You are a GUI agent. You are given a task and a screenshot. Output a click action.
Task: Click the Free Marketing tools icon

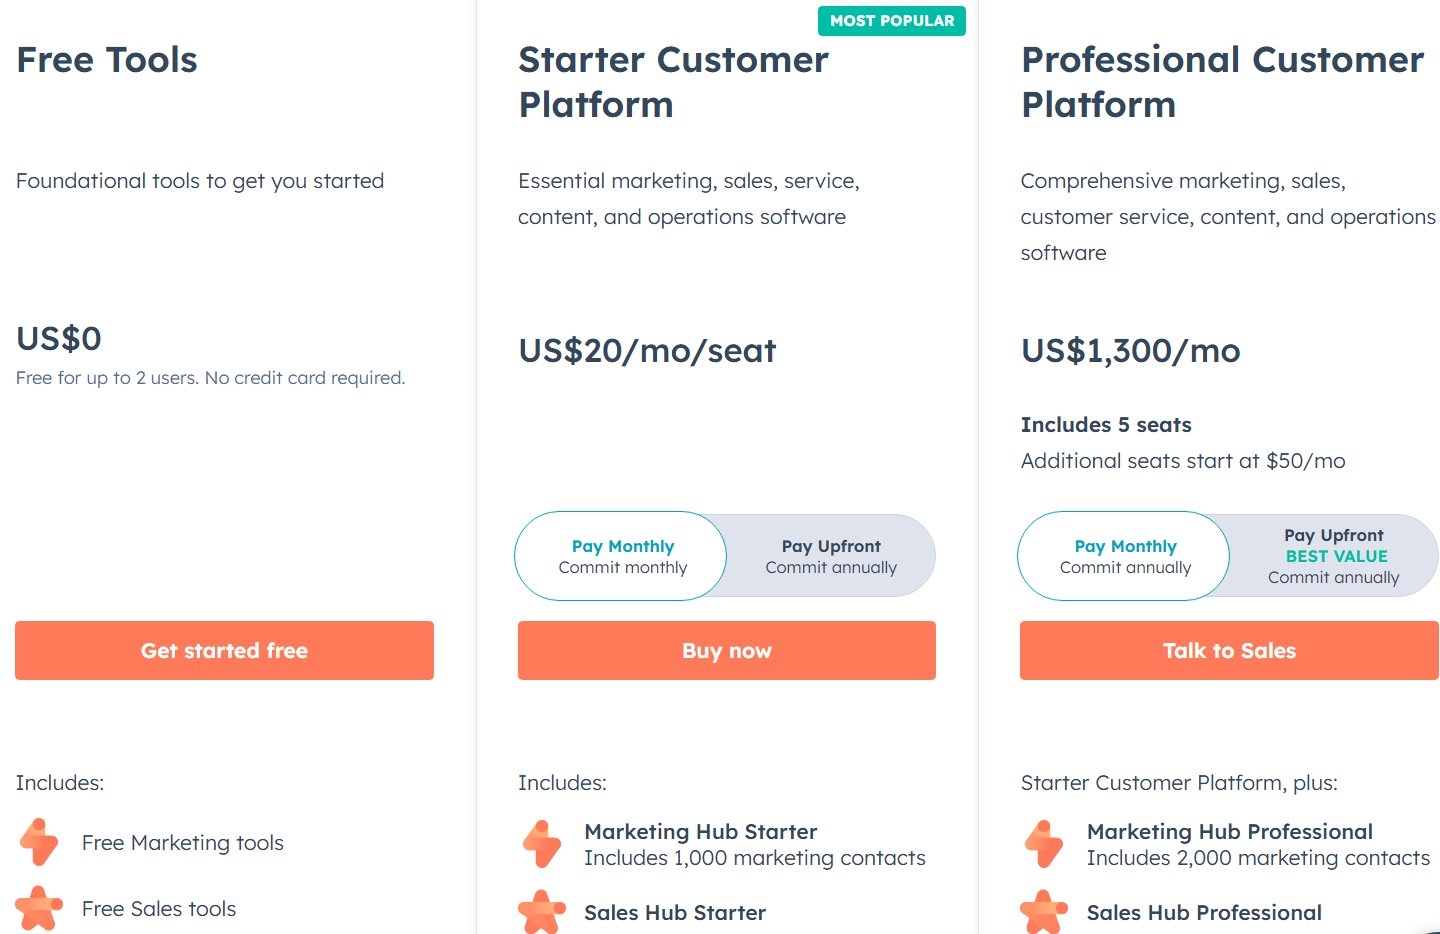[39, 842]
